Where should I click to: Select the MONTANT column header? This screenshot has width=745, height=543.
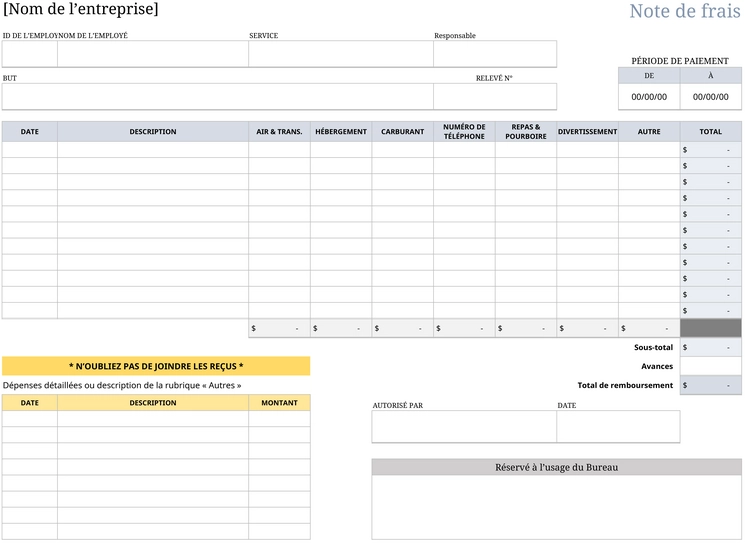279,403
